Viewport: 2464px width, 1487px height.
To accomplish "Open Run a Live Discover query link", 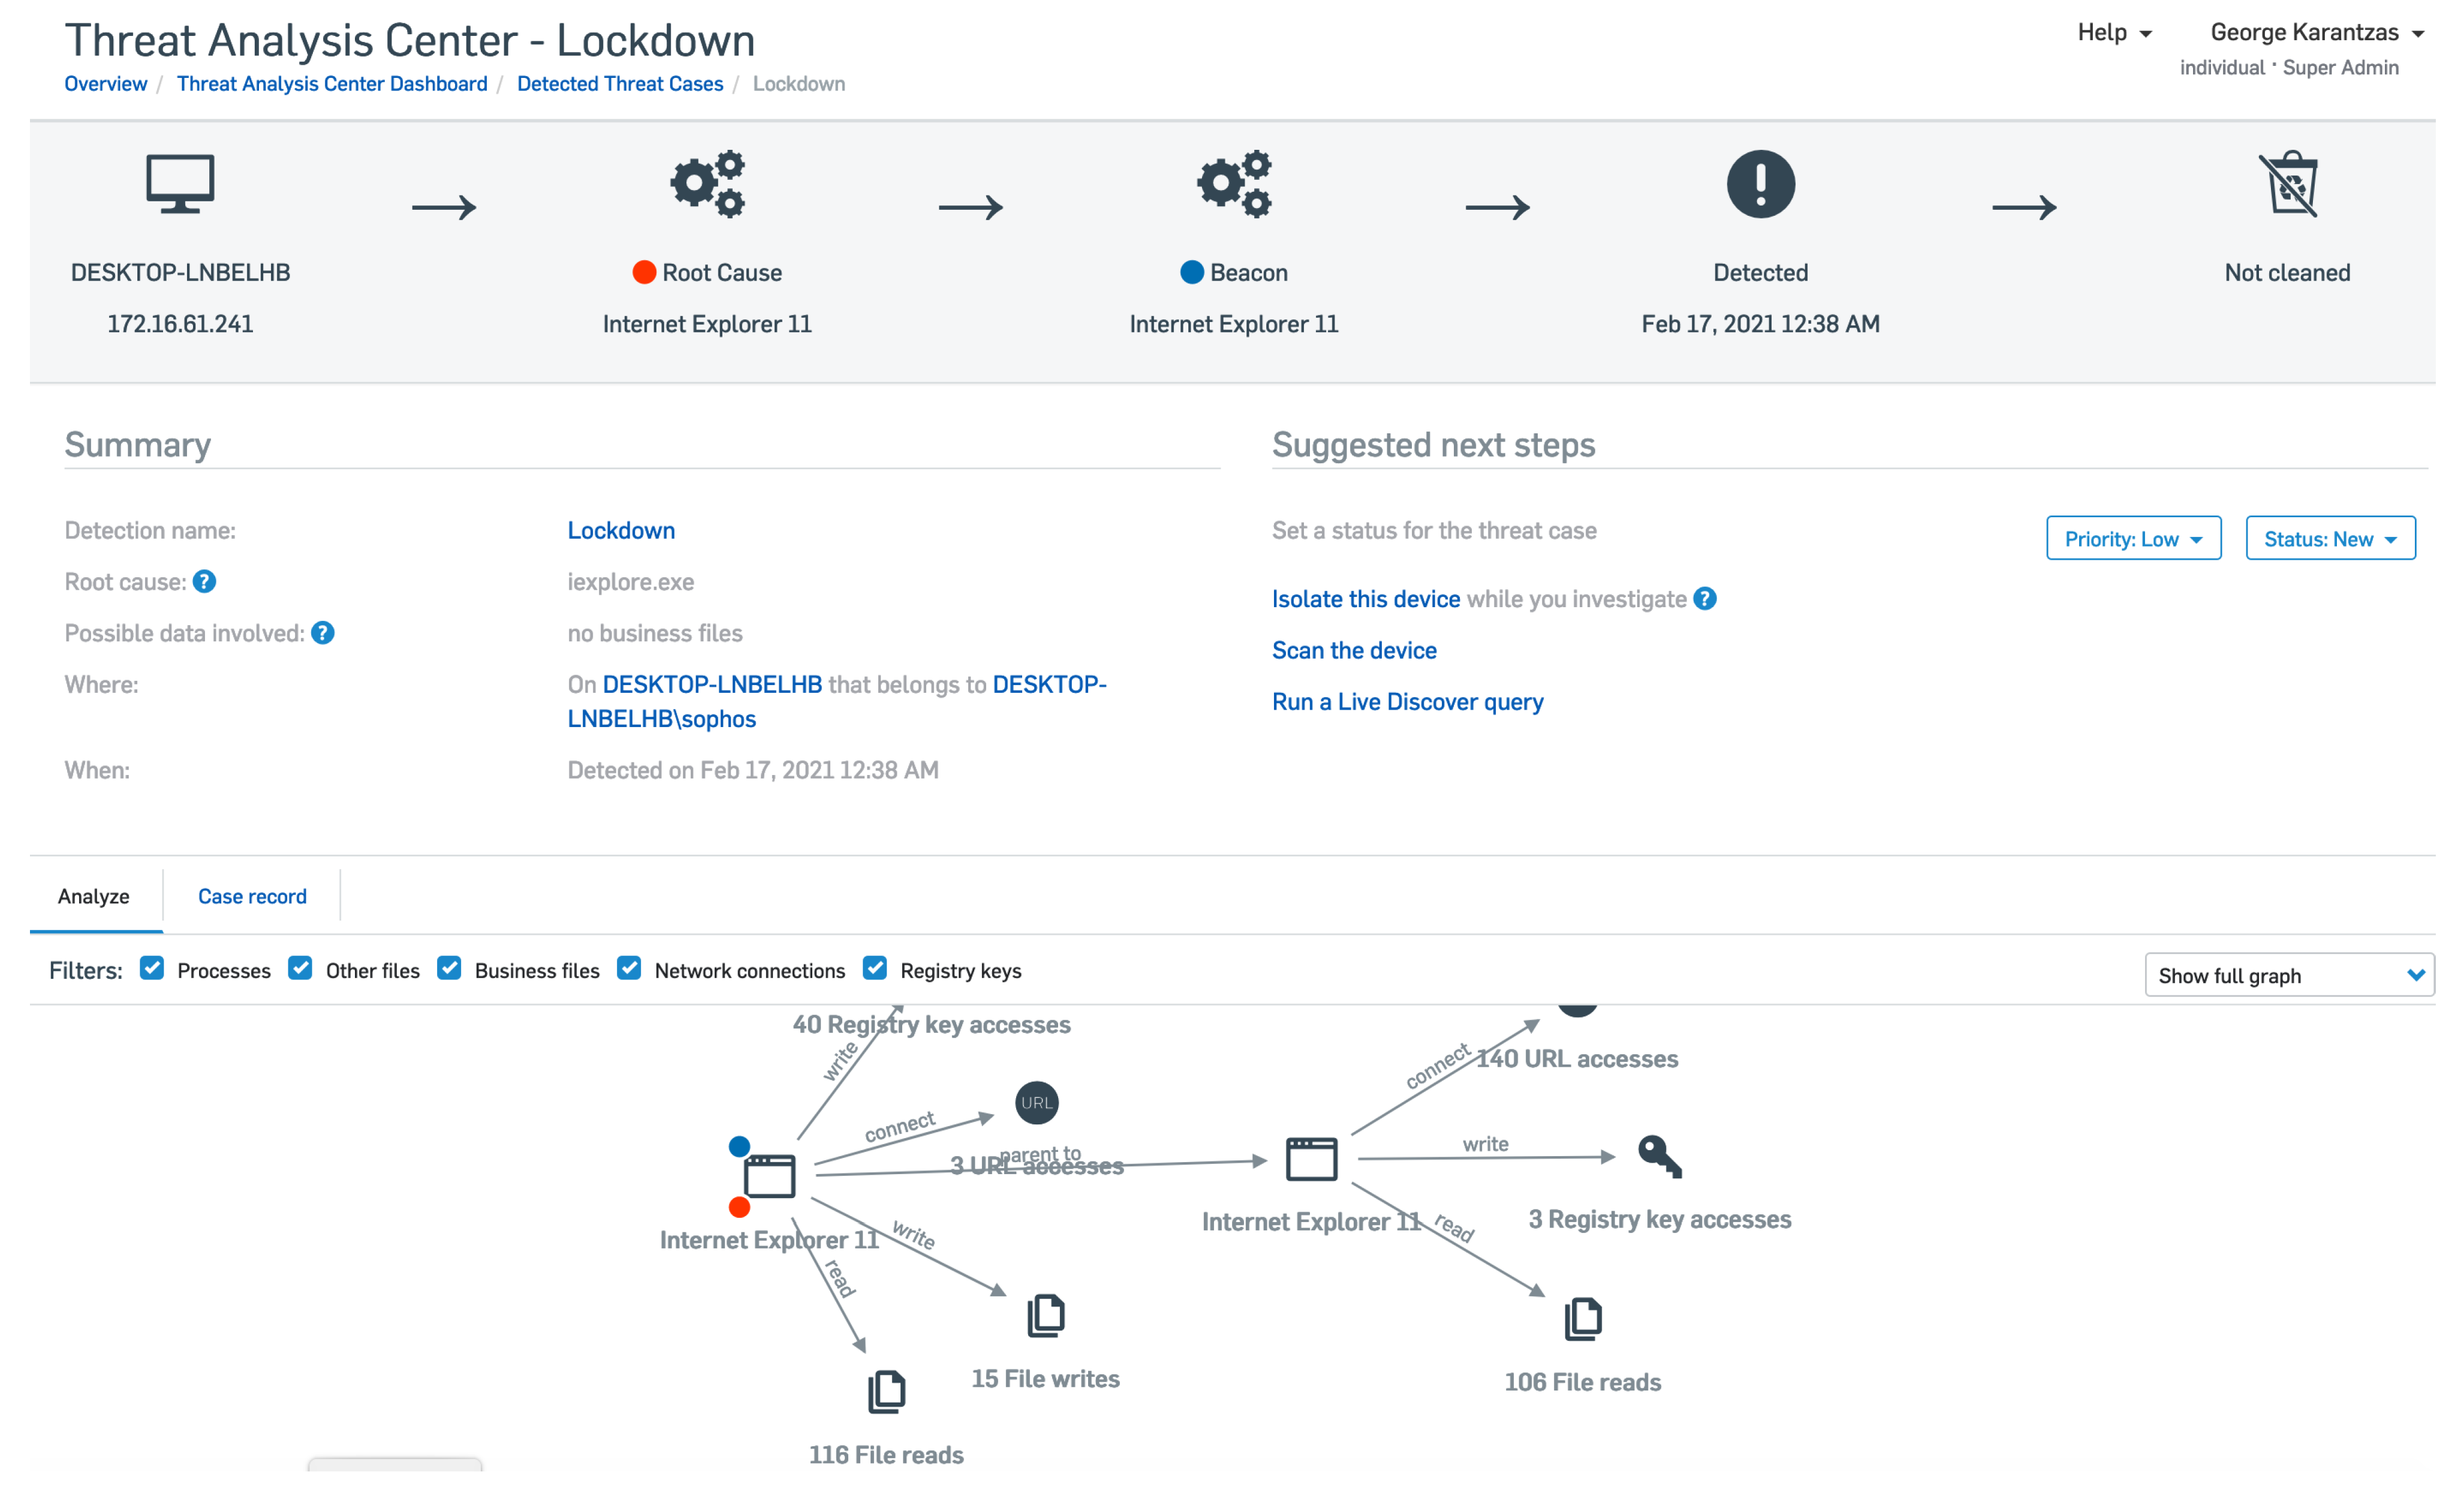I will (x=1407, y=702).
